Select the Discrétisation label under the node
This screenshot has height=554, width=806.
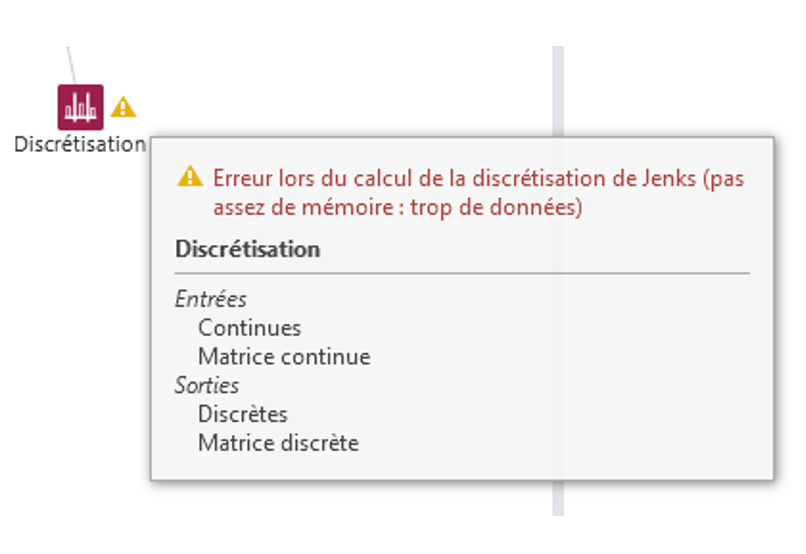coord(80,144)
